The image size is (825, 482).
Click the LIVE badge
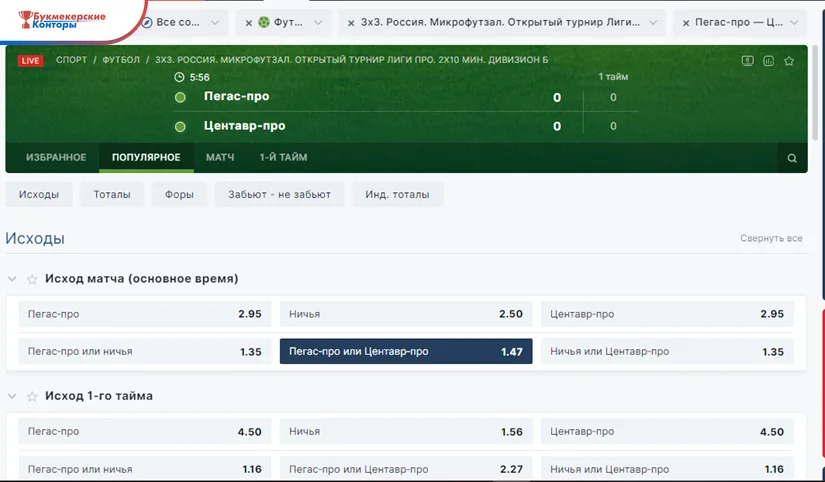coord(31,61)
